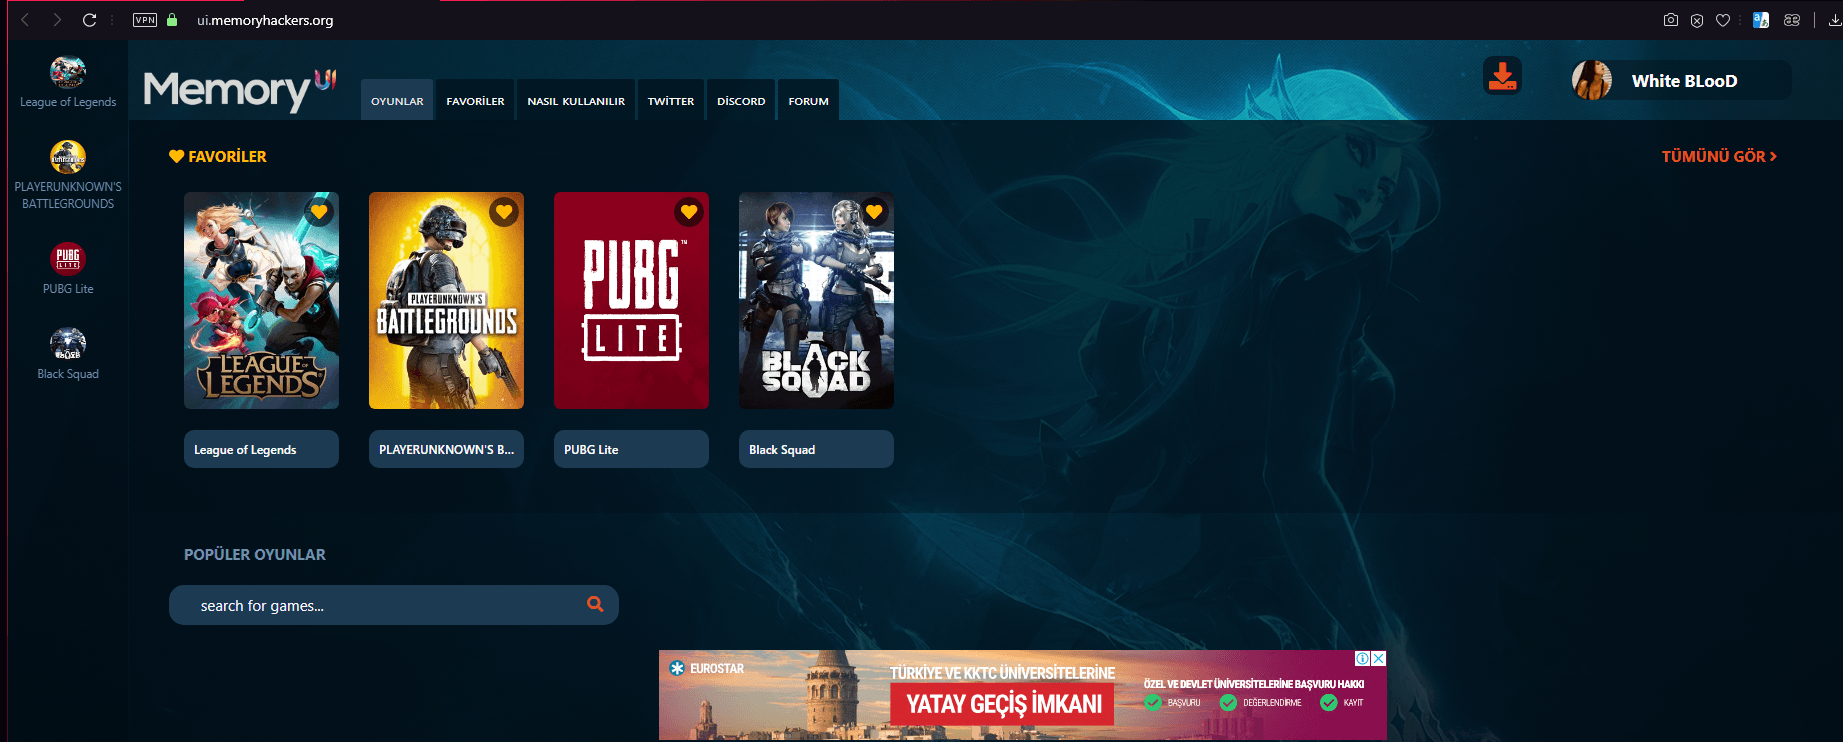The image size is (1843, 742).
Task: Click the ad info icon
Action: pos(1362,658)
